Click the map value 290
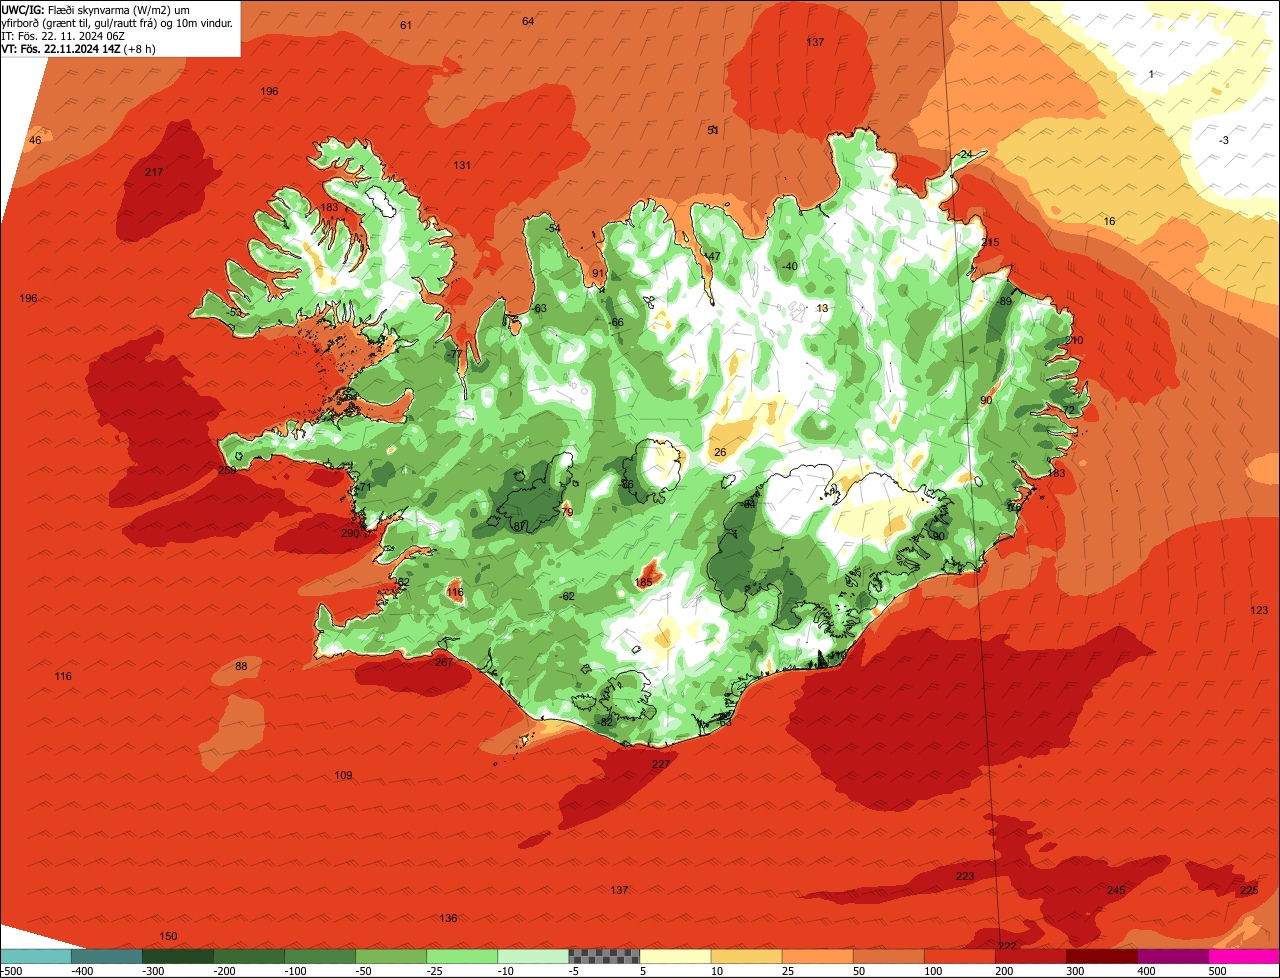The height and width of the screenshot is (978, 1280). pos(350,534)
